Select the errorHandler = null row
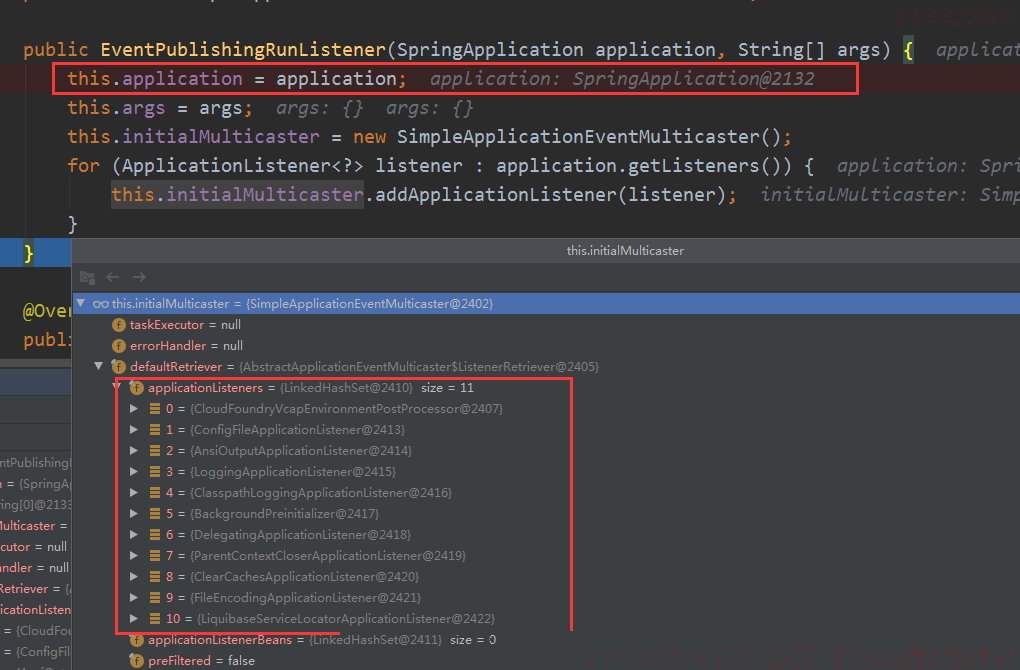 (546, 345)
